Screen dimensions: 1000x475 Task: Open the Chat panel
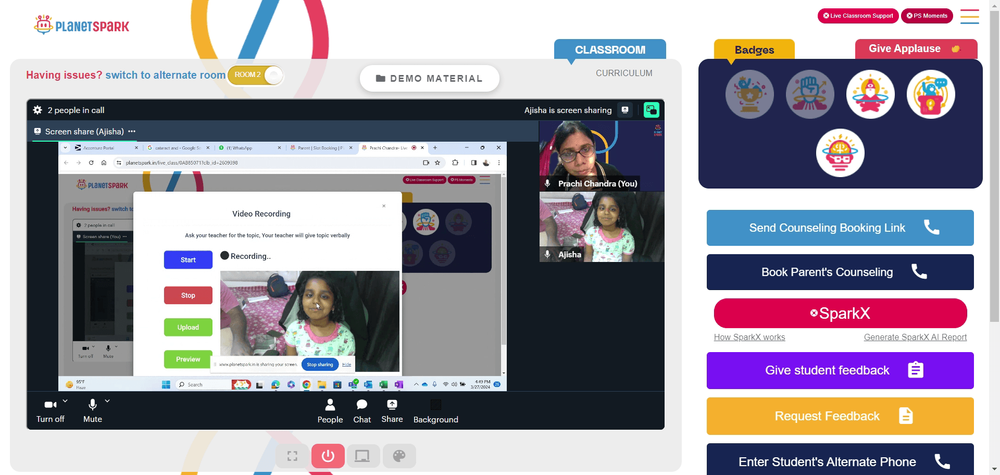pyautogui.click(x=362, y=411)
